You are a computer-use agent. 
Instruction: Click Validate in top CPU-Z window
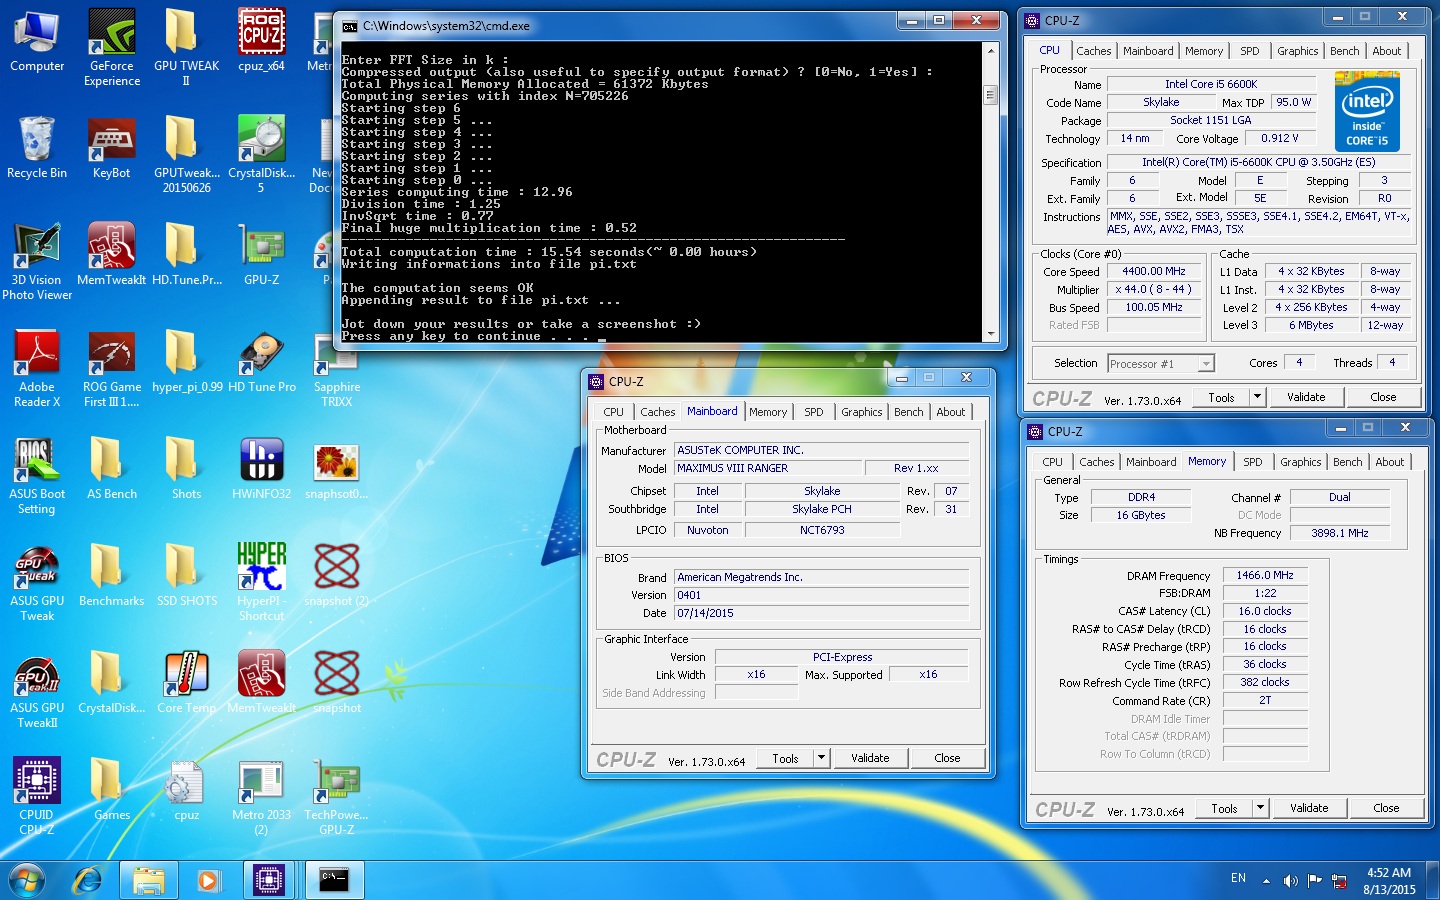(x=1305, y=397)
